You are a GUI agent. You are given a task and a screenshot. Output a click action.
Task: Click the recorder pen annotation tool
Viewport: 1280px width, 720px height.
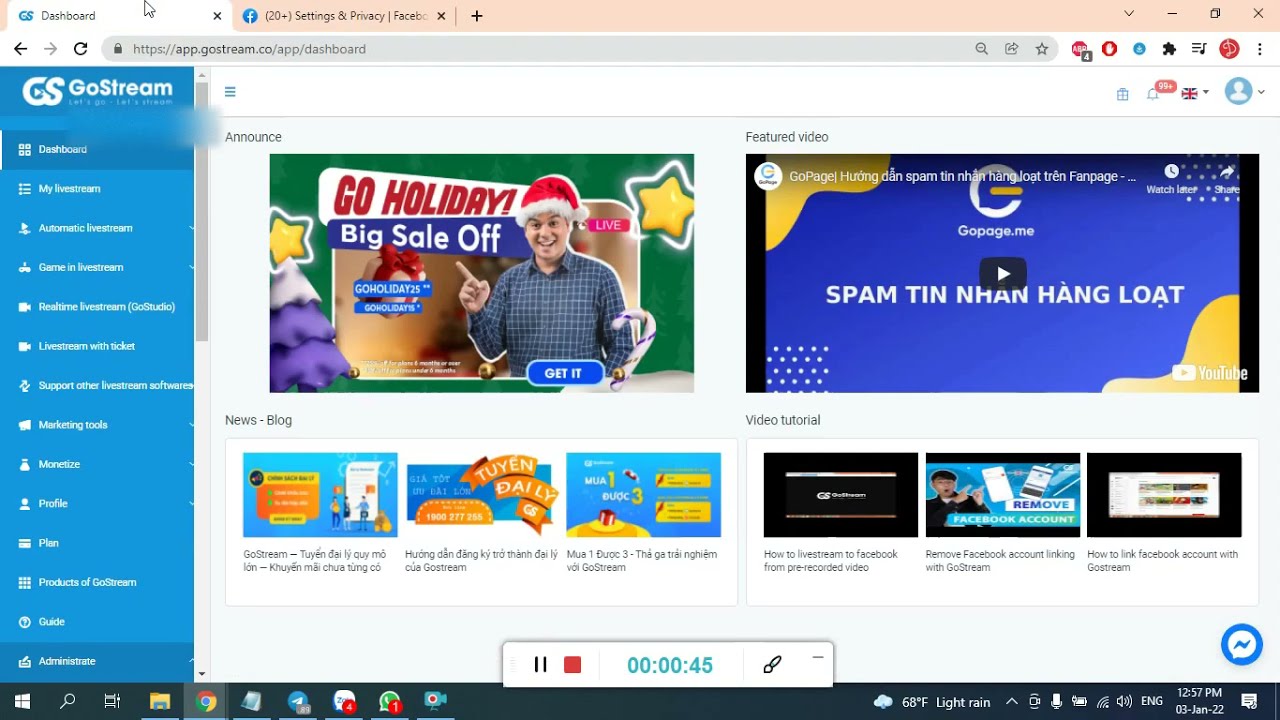click(772, 665)
